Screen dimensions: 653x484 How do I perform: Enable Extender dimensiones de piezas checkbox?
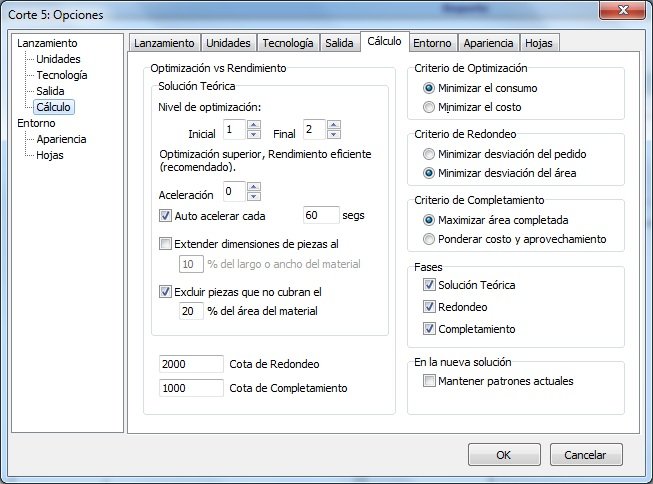[x=166, y=243]
